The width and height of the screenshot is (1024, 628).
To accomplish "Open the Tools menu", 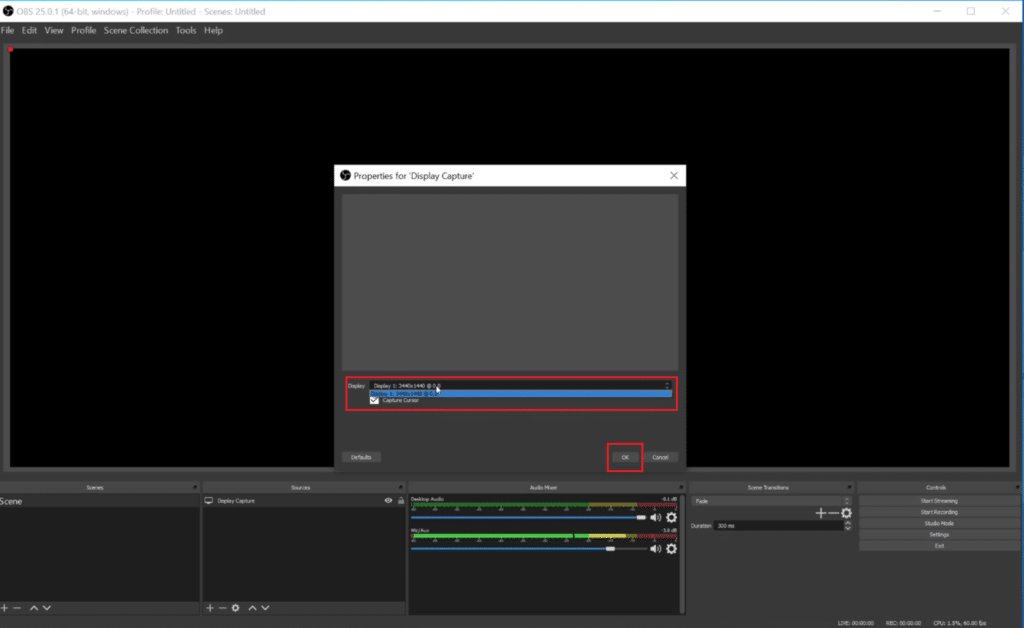I will click(x=185, y=30).
